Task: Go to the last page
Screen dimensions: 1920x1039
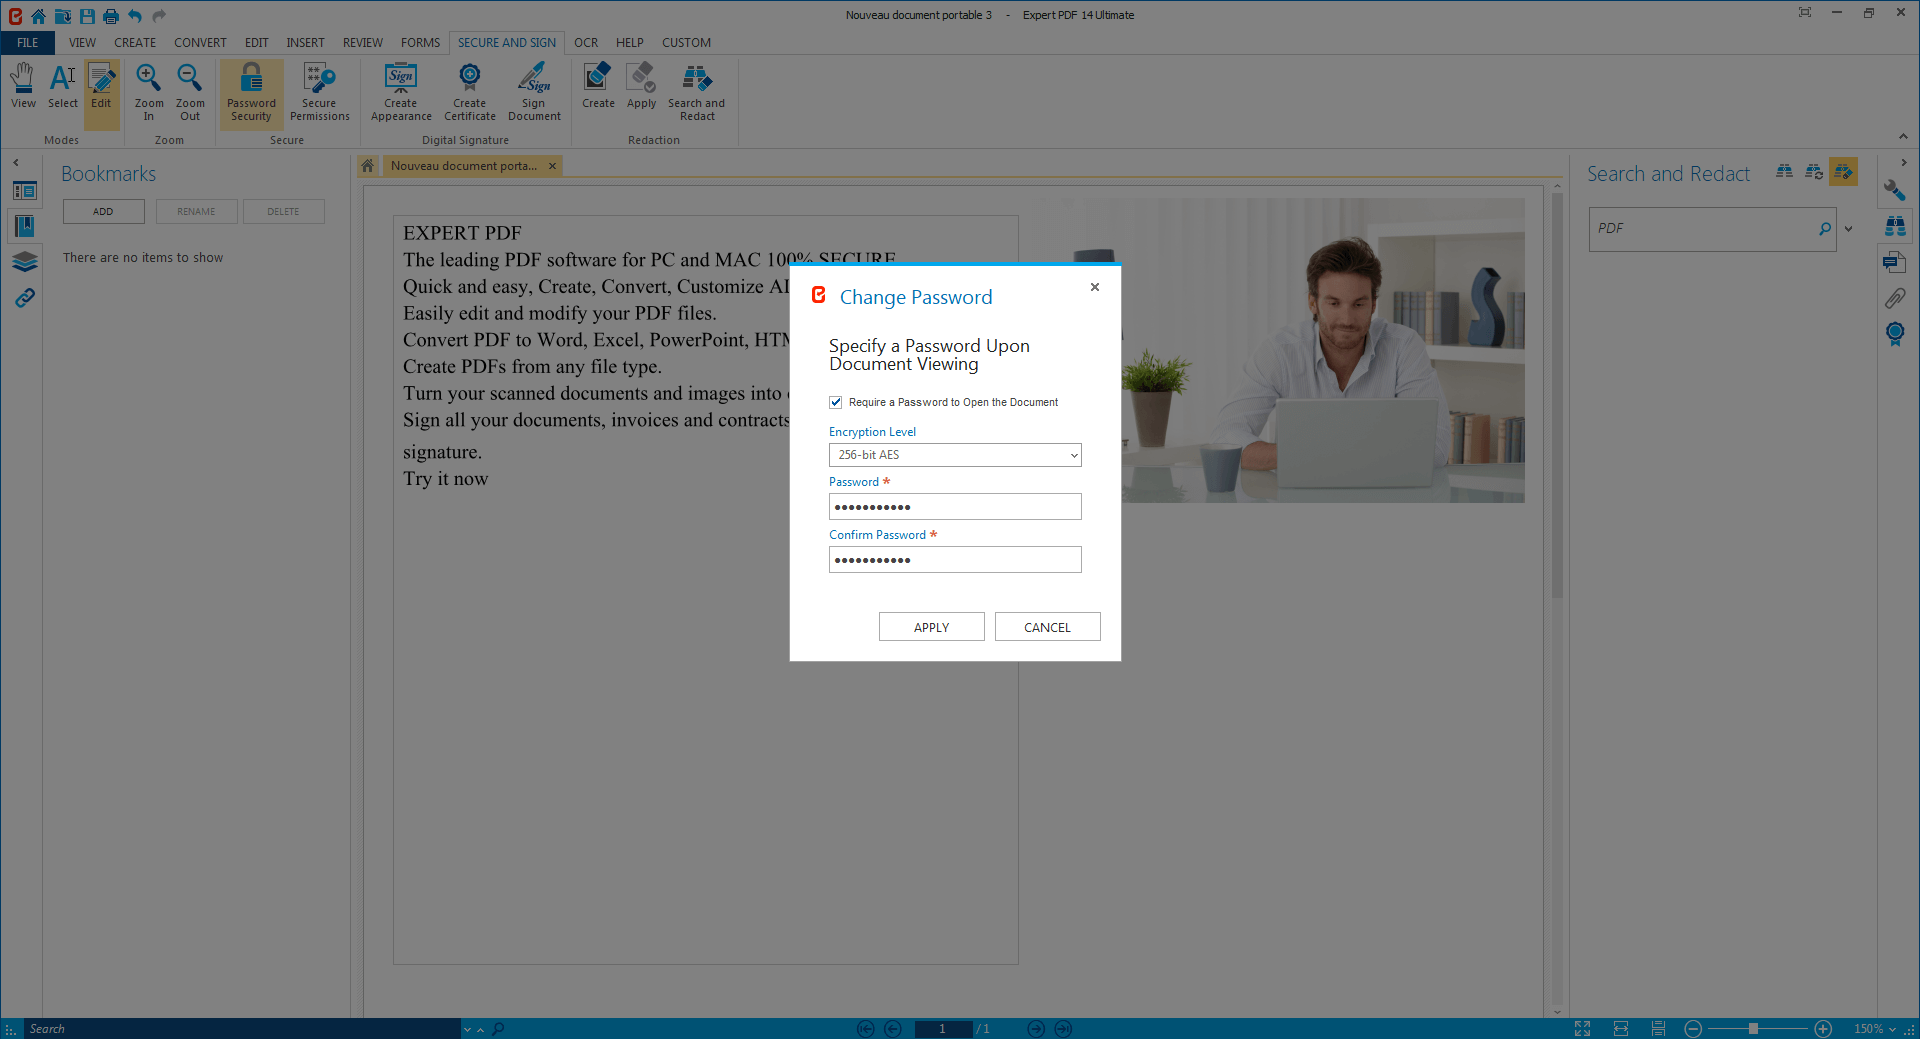Action: [x=1063, y=1029]
